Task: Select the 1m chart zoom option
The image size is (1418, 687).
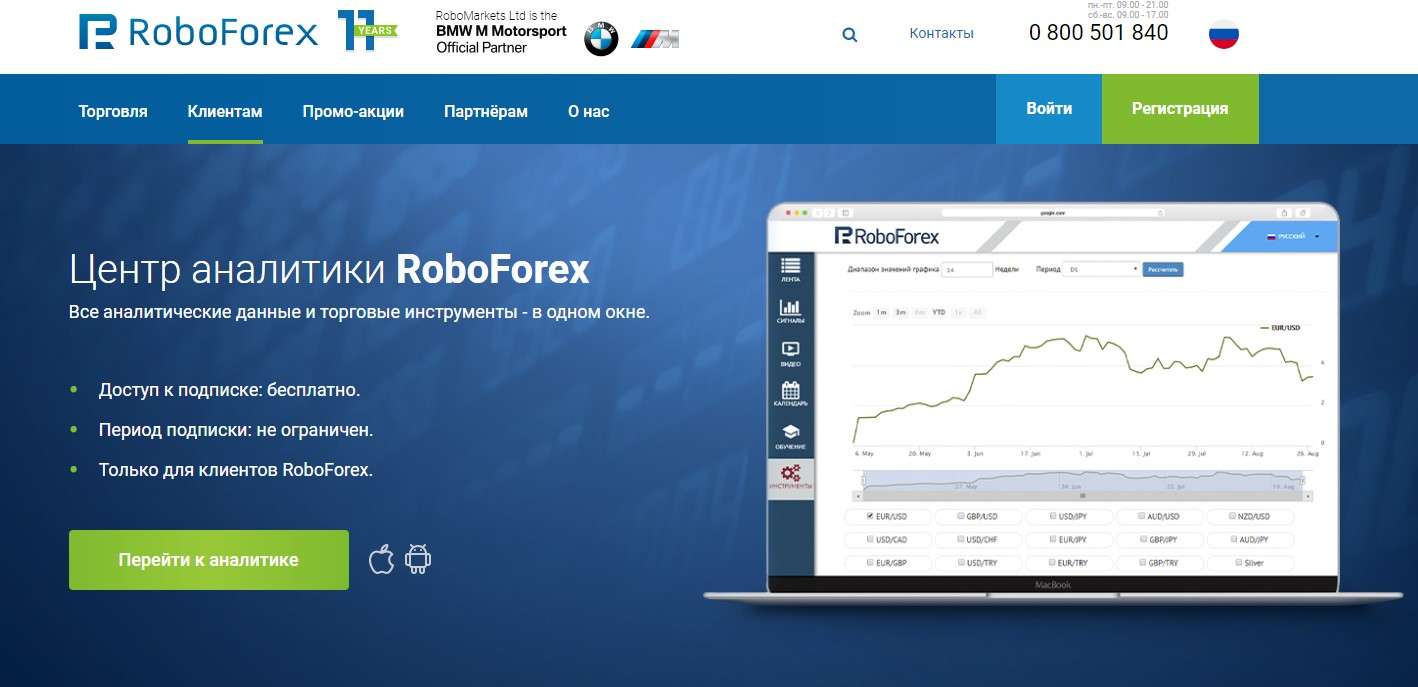Action: [x=882, y=312]
